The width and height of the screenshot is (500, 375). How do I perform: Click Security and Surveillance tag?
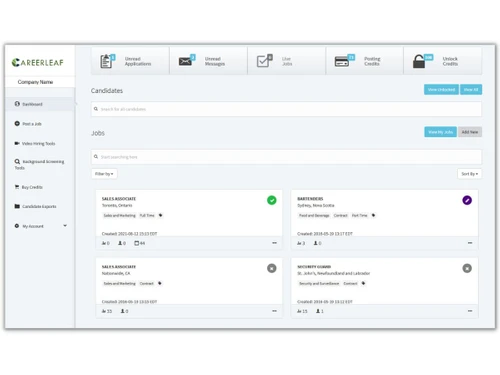(x=319, y=284)
